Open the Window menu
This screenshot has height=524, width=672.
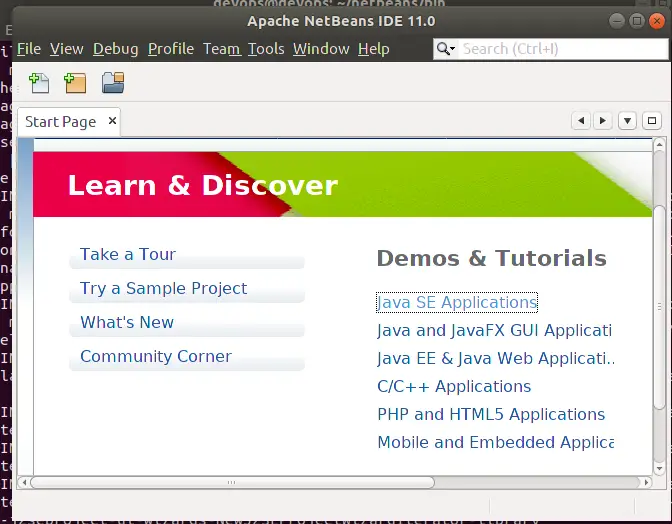pos(321,49)
